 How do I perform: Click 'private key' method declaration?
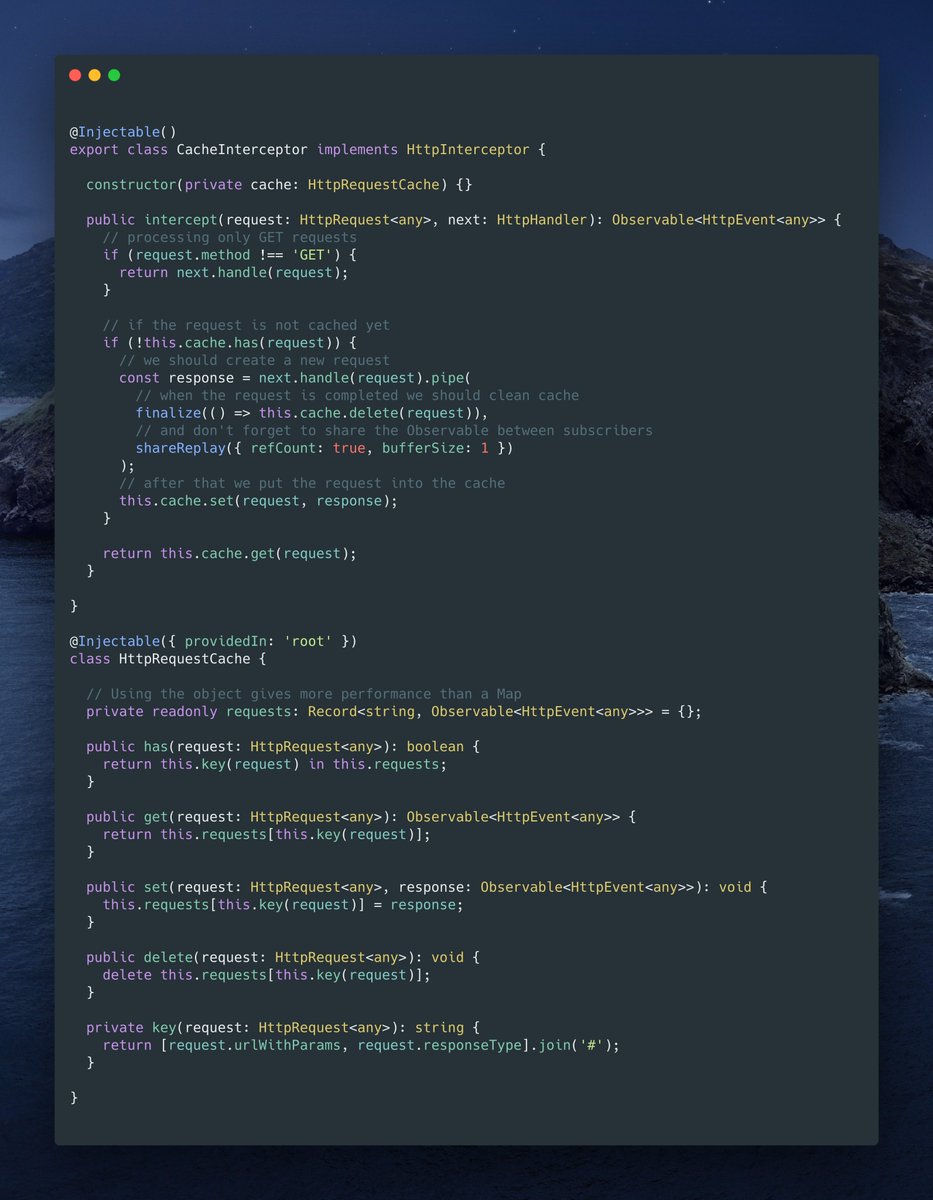tap(131, 1027)
